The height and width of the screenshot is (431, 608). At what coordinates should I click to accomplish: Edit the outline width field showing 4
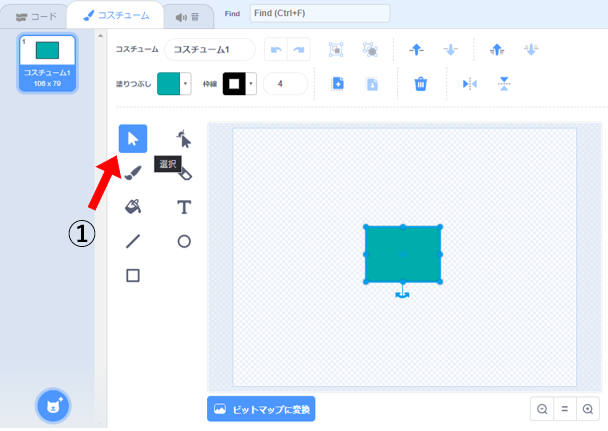tap(285, 84)
